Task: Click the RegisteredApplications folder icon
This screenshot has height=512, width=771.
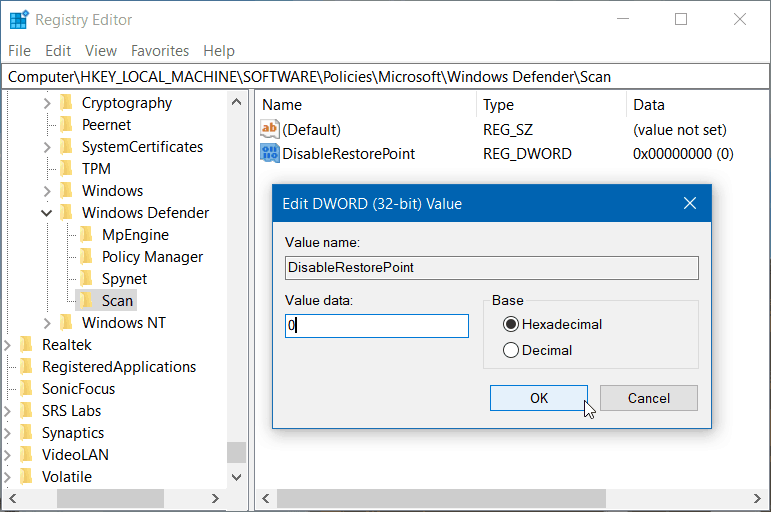Action: (26, 366)
